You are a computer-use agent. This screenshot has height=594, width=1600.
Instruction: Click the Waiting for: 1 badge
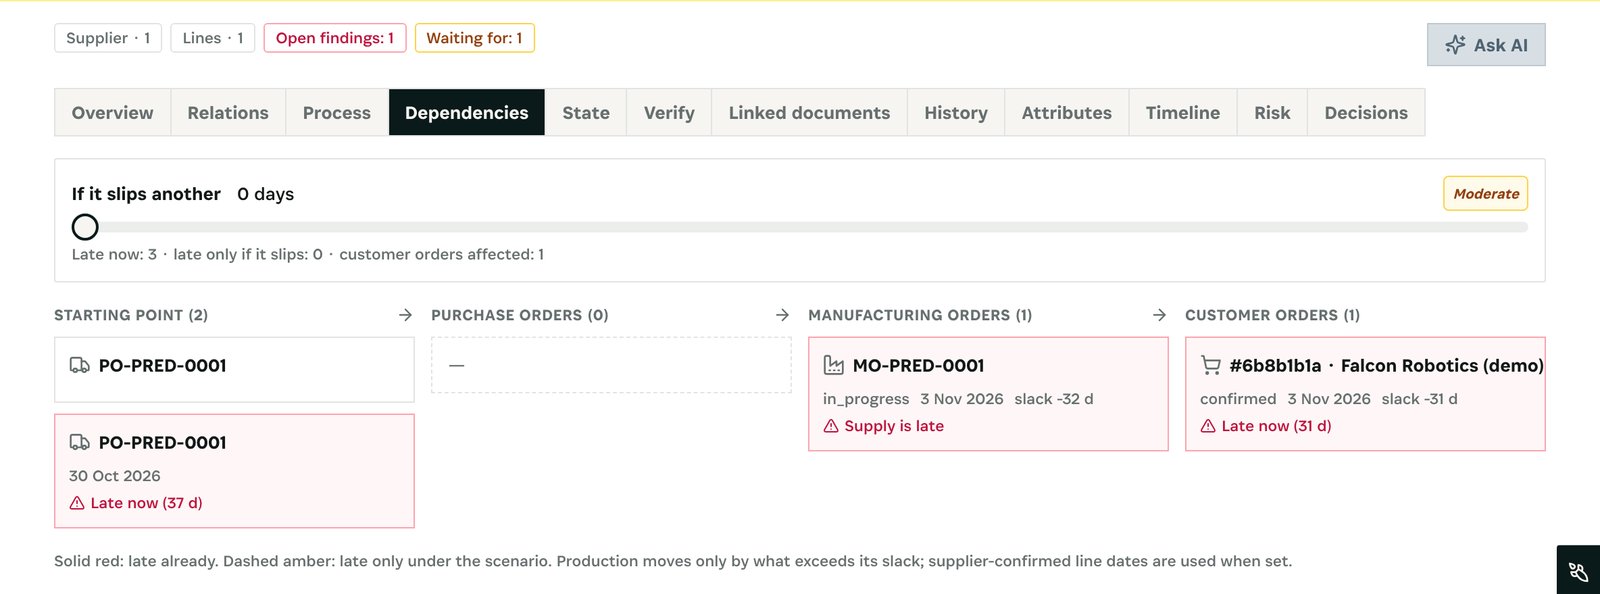pyautogui.click(x=474, y=38)
